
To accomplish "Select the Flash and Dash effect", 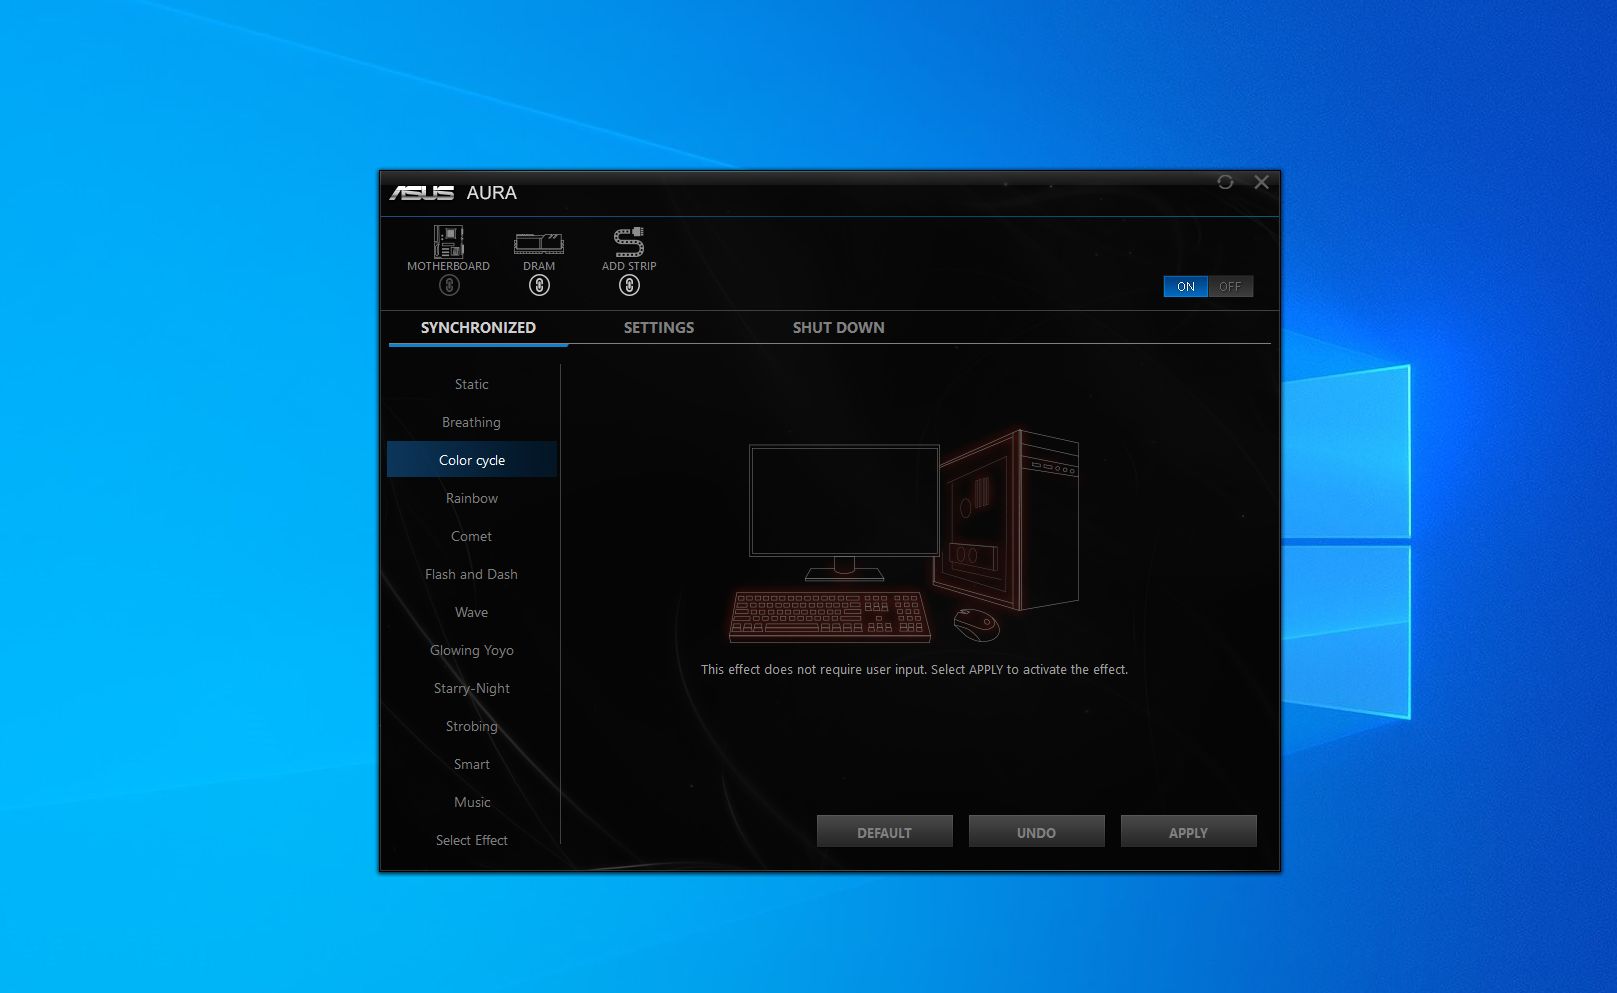I will click(x=472, y=574).
